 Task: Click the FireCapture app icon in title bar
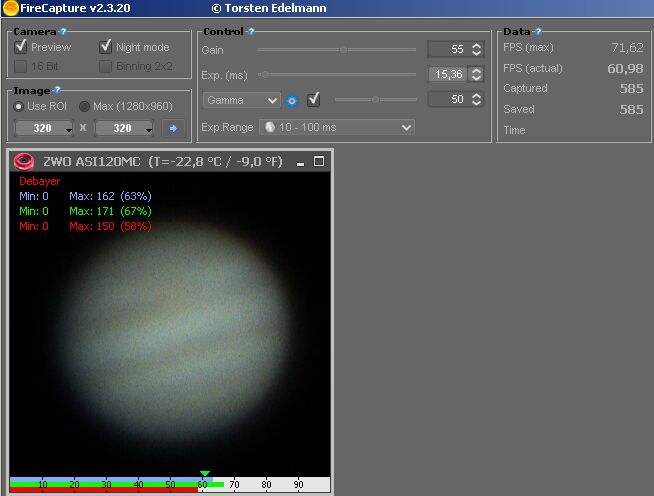click(x=10, y=8)
